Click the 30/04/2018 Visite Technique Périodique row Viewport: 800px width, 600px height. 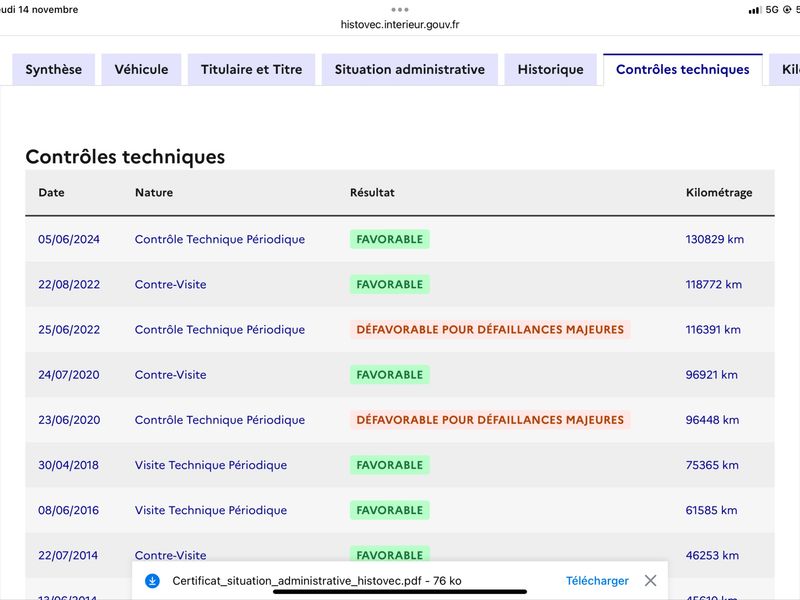[x=400, y=465]
